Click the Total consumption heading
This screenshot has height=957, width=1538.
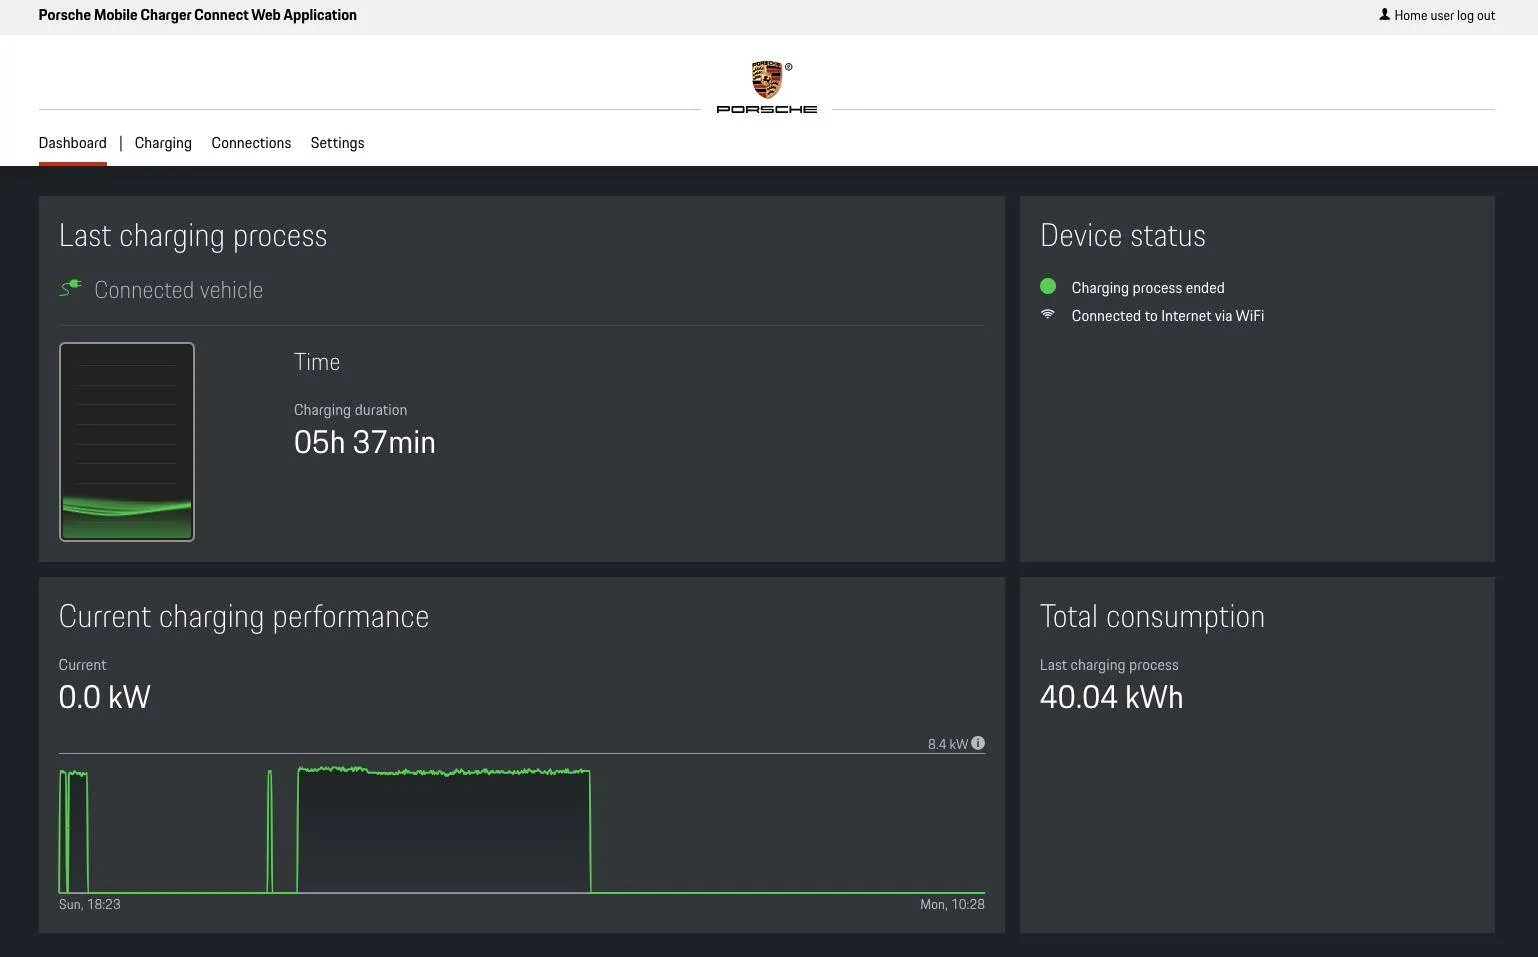[x=1152, y=617]
